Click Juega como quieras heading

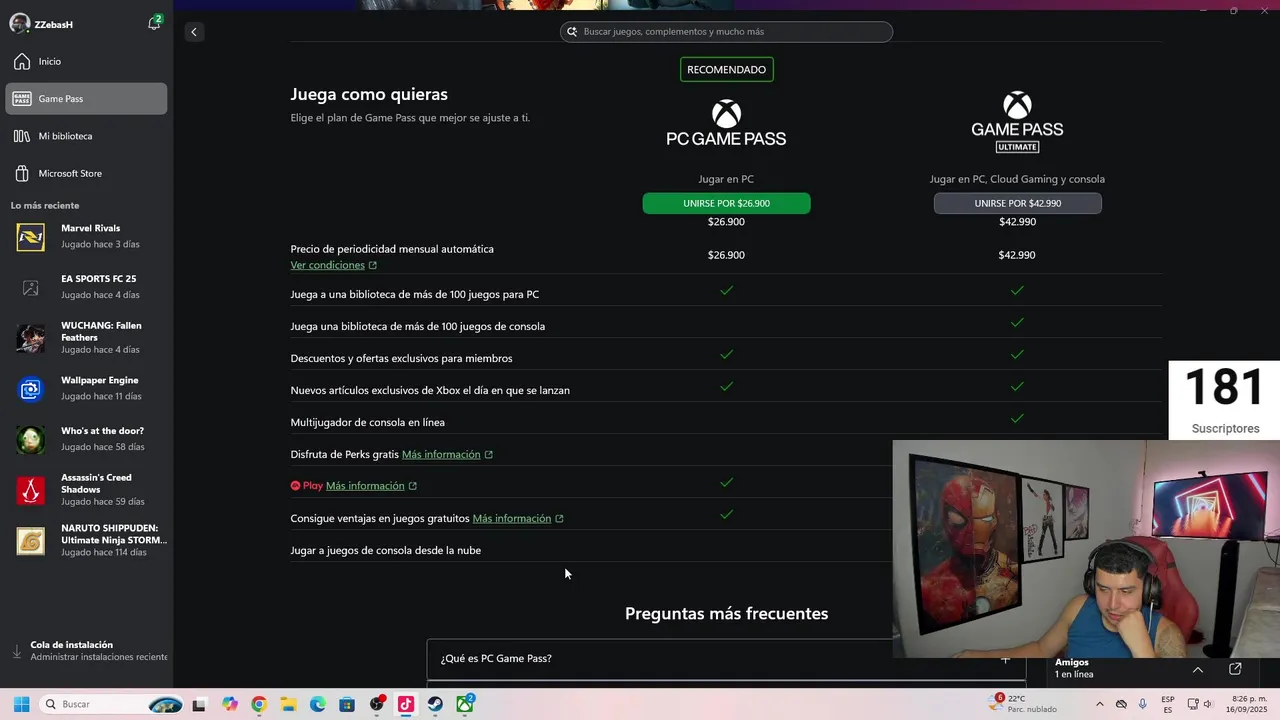[369, 94]
